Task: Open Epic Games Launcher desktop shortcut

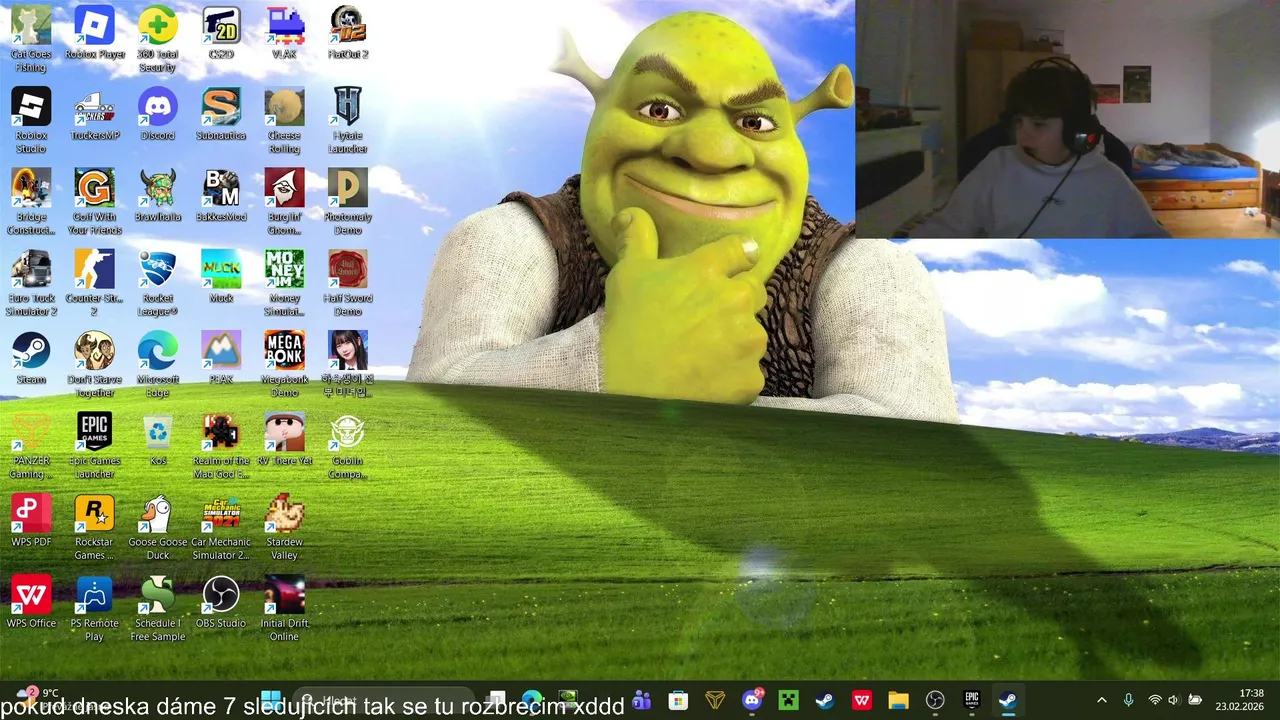Action: (x=94, y=446)
